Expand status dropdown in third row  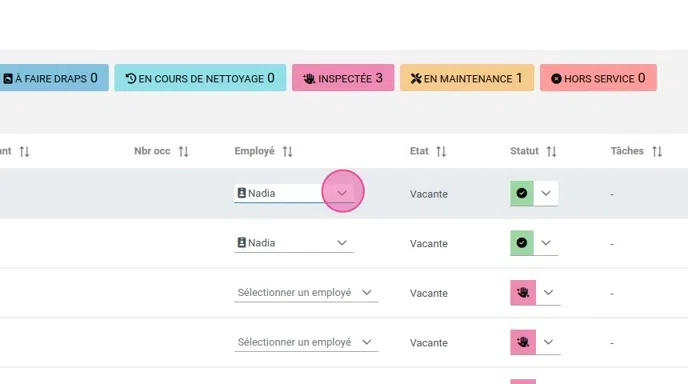coord(548,292)
